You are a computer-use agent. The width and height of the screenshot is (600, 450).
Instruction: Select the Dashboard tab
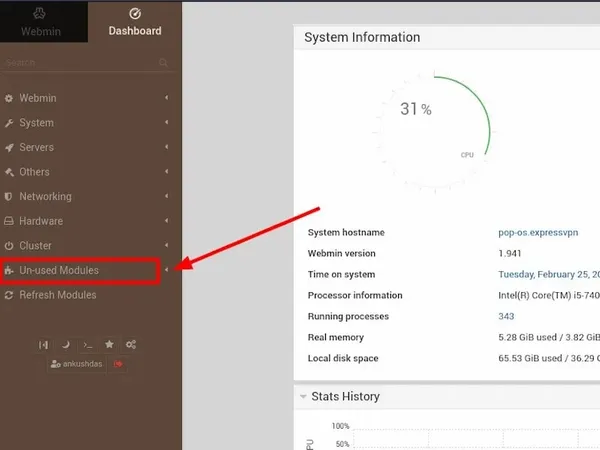(134, 21)
